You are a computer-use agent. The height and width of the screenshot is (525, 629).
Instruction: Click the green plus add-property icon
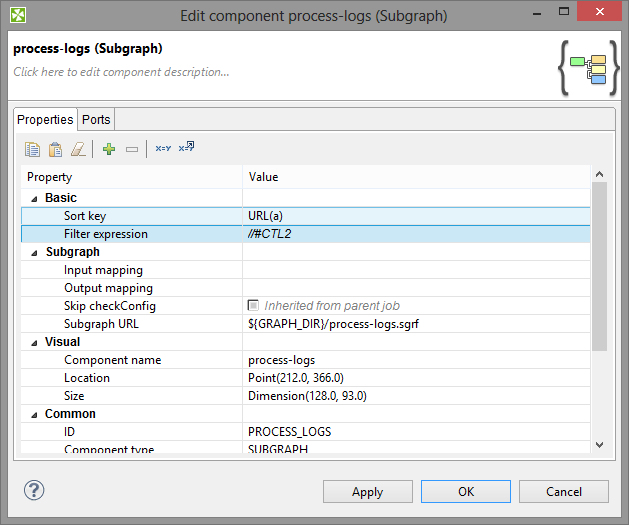tap(109, 149)
